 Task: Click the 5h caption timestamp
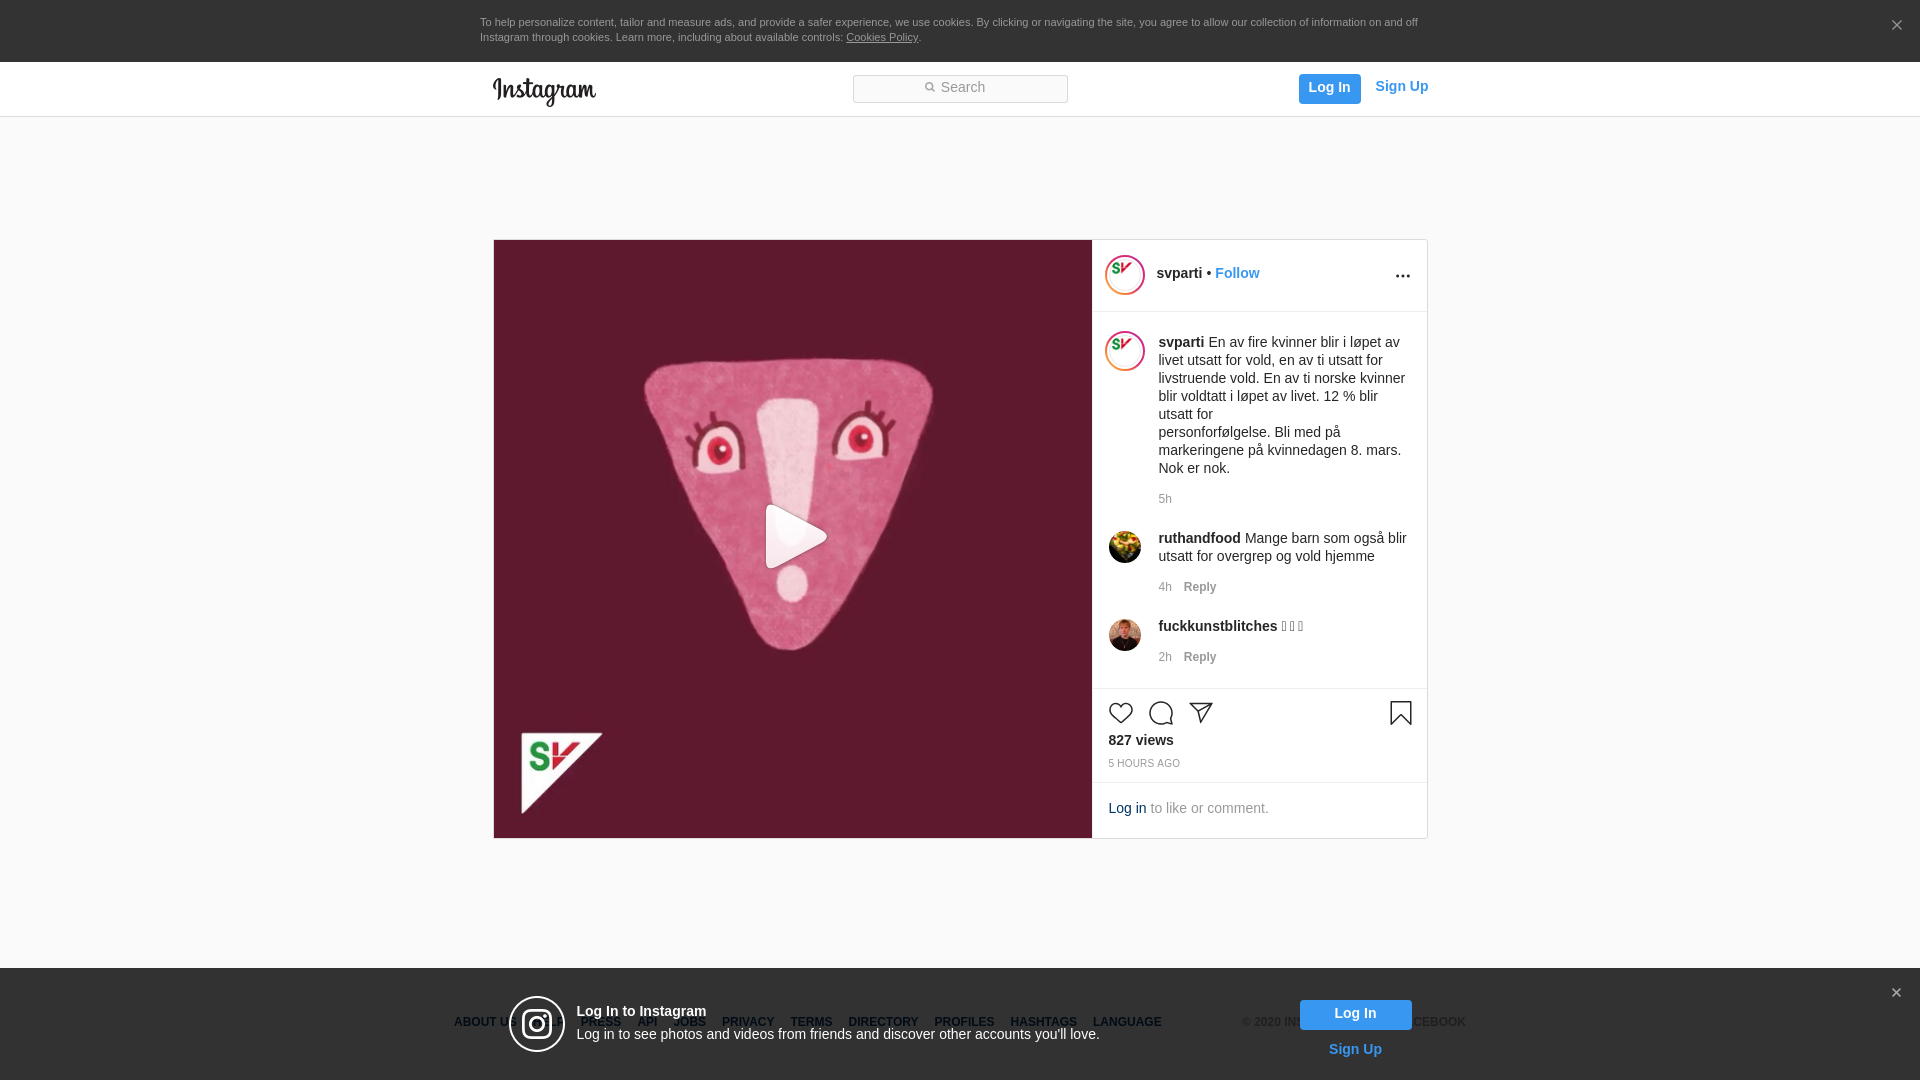coord(1165,499)
